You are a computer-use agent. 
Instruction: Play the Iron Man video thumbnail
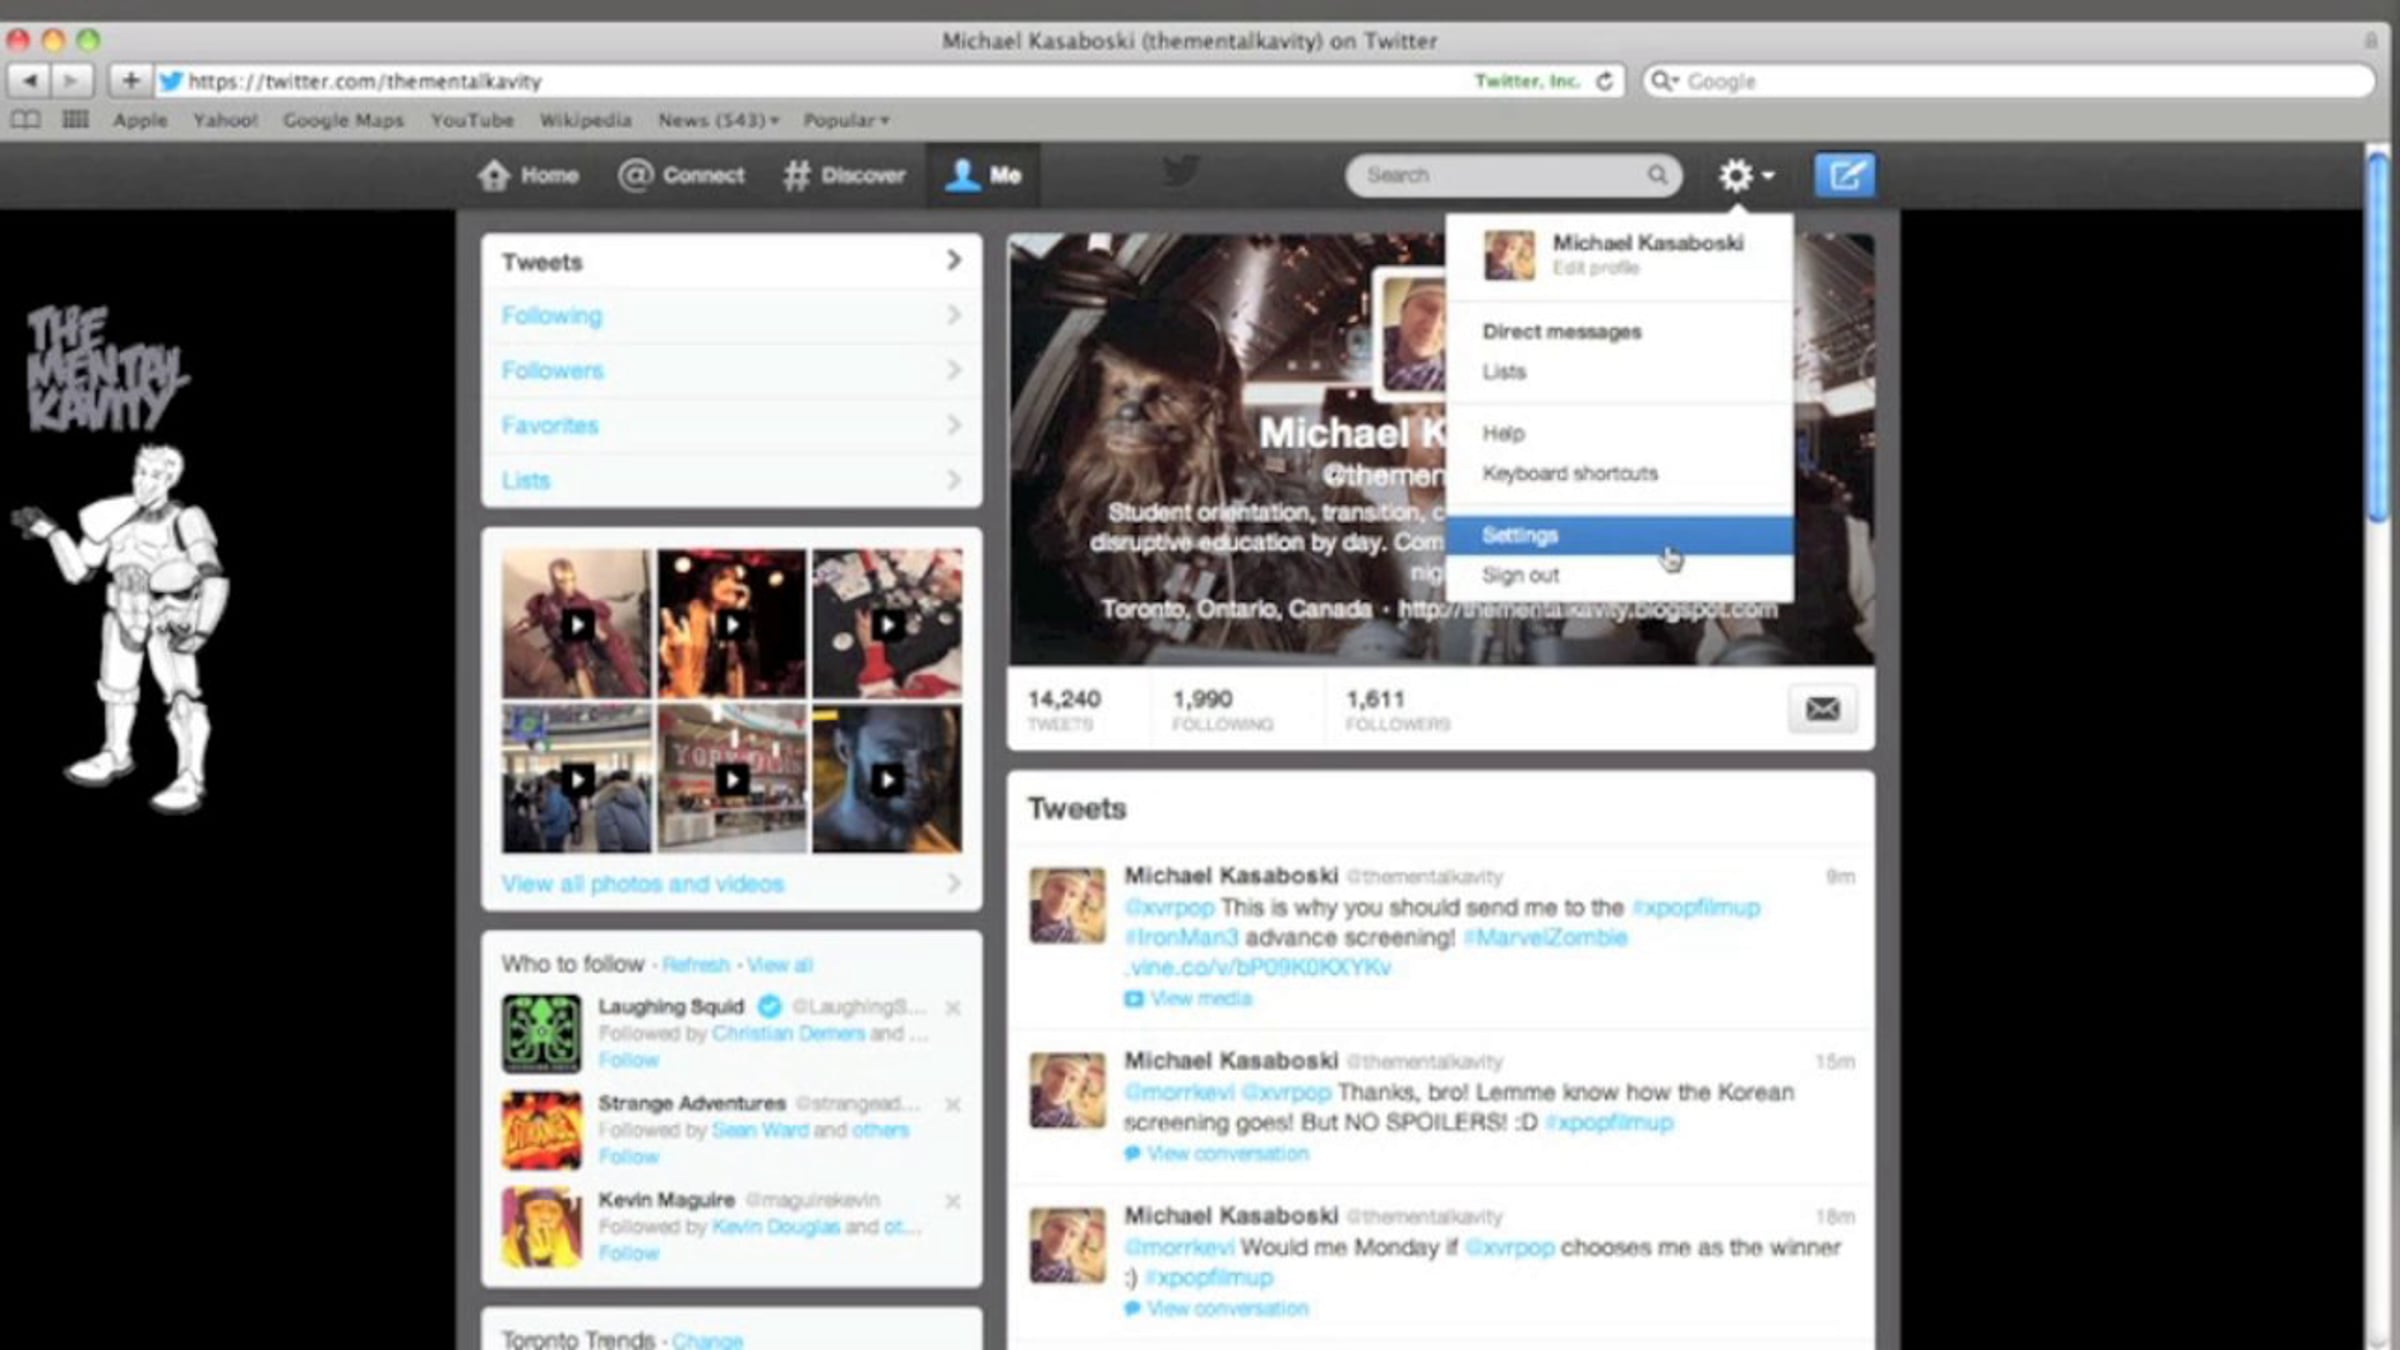coord(577,625)
